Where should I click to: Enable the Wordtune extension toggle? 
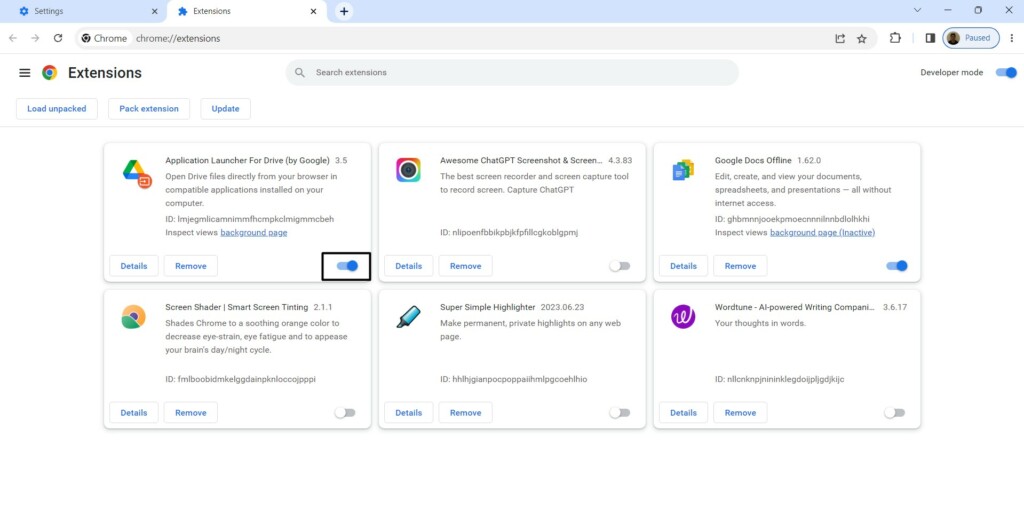tap(894, 413)
